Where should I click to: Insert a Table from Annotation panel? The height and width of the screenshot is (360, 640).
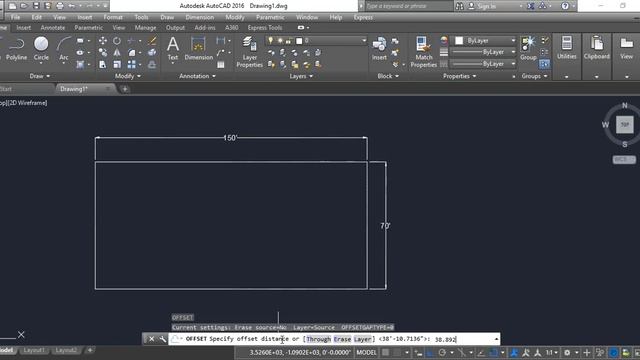(x=221, y=64)
